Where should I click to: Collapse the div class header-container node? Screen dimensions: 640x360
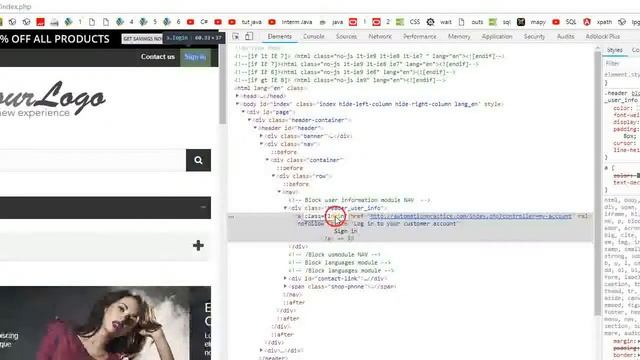coord(249,120)
